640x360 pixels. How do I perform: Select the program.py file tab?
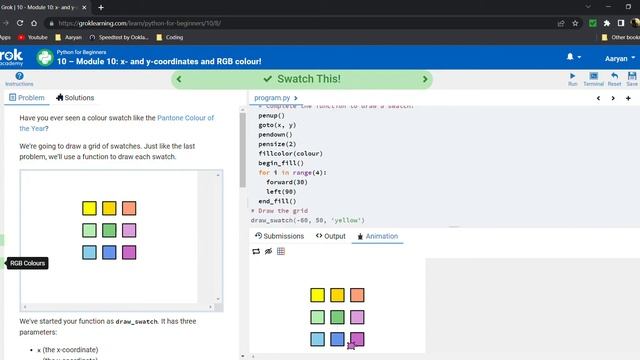coord(272,98)
